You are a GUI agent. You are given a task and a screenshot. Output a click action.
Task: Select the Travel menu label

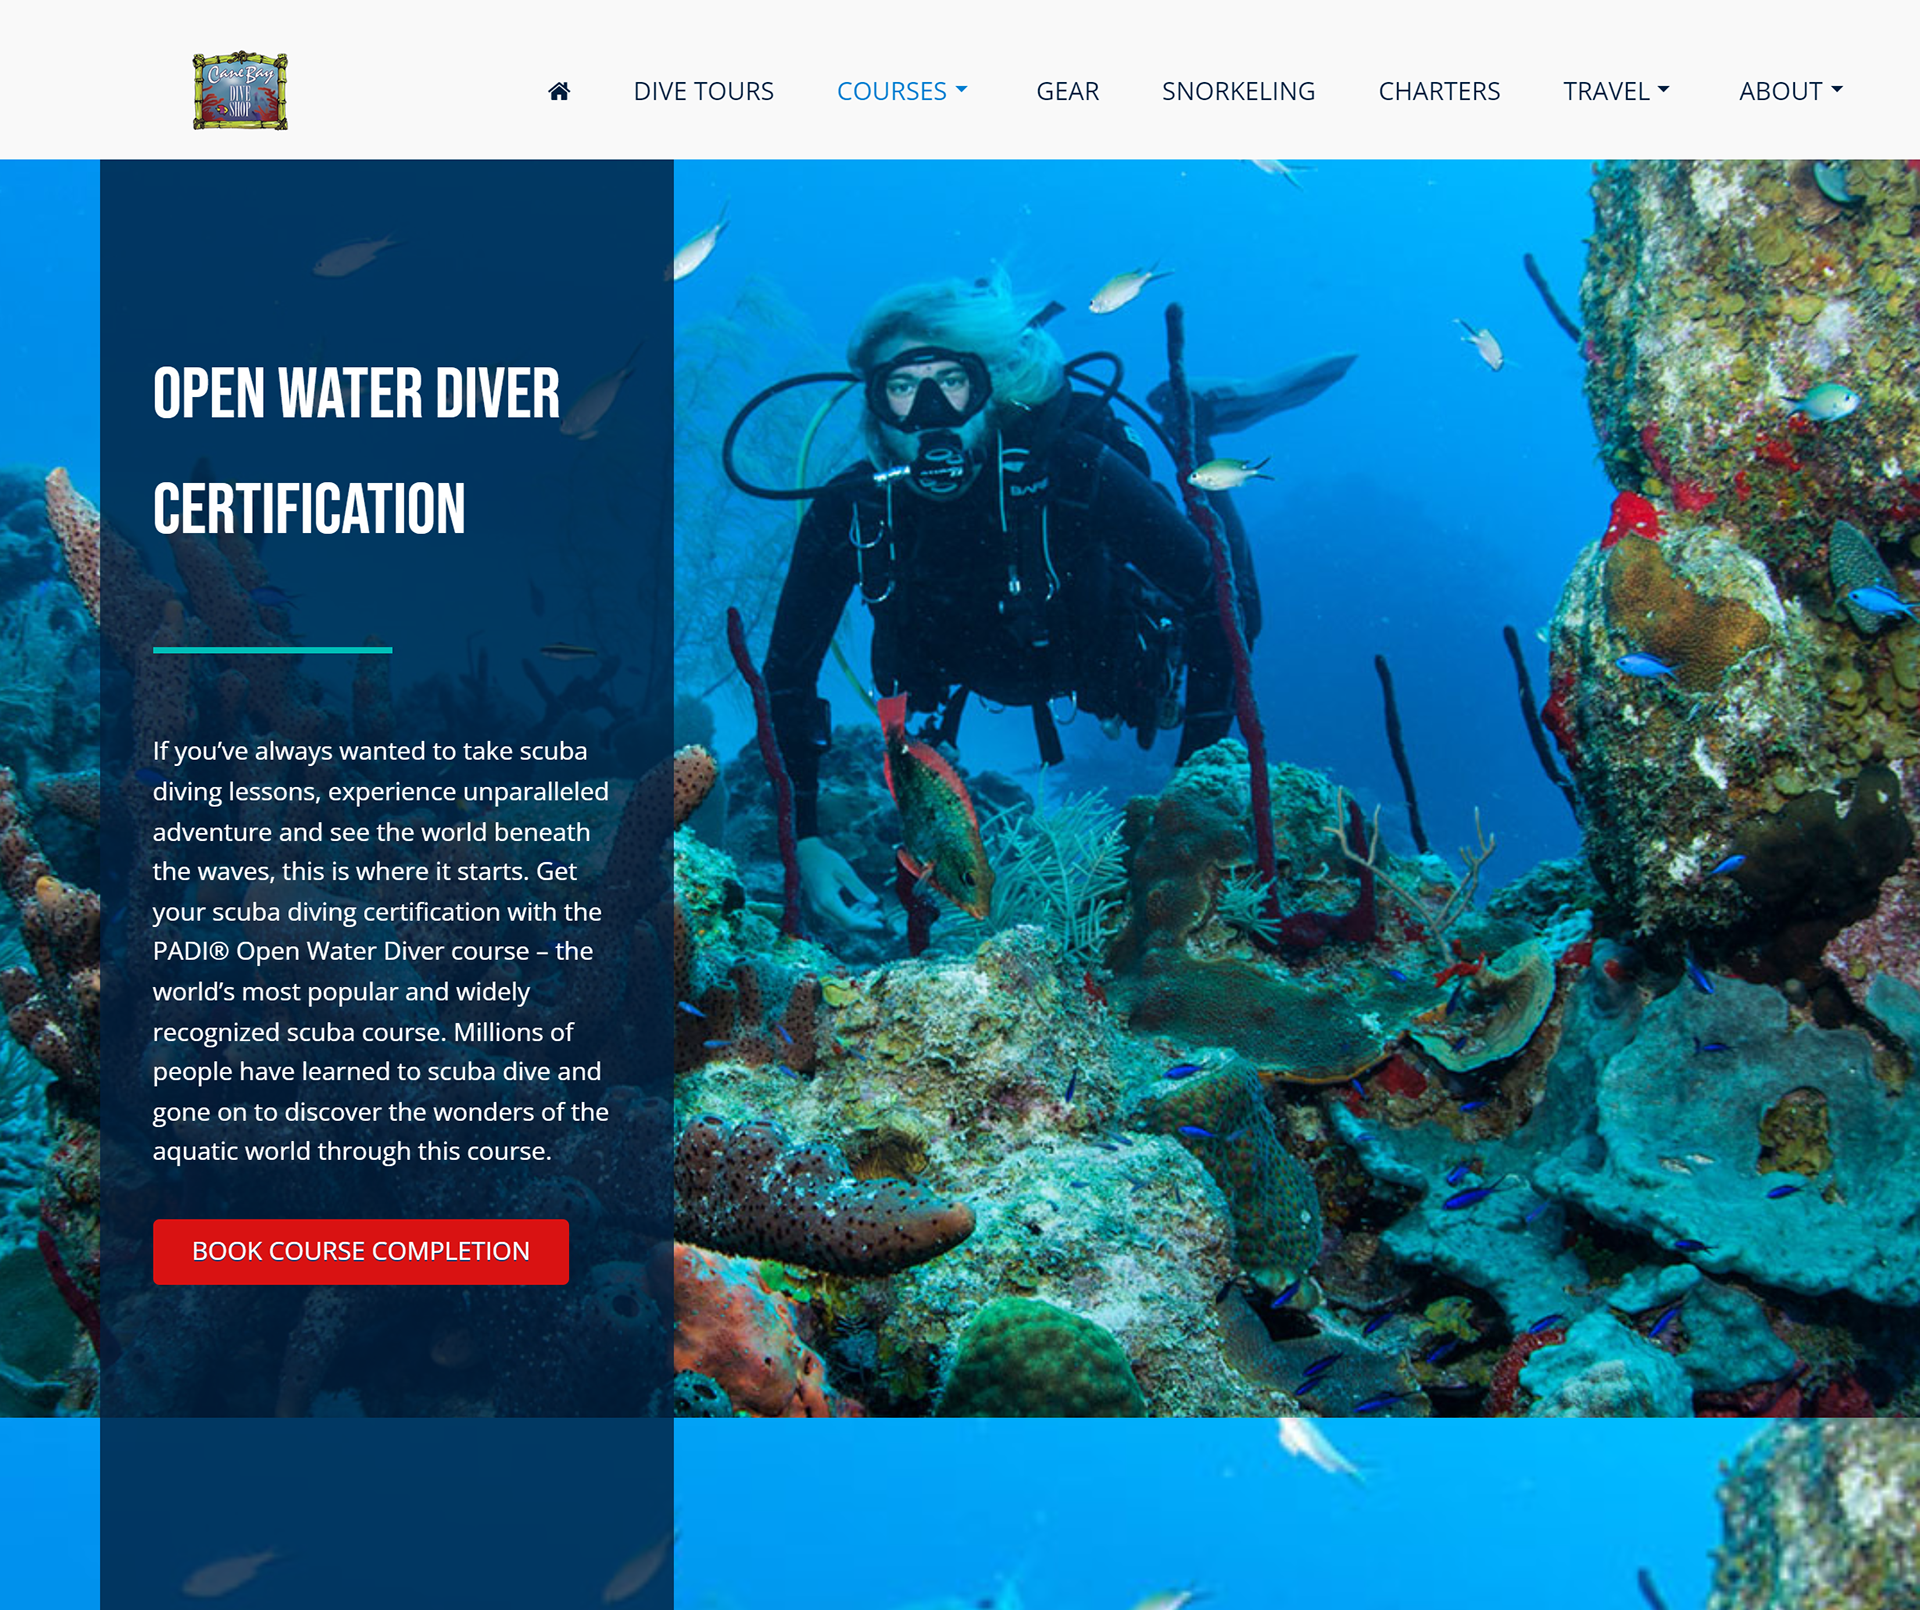[x=1606, y=91]
